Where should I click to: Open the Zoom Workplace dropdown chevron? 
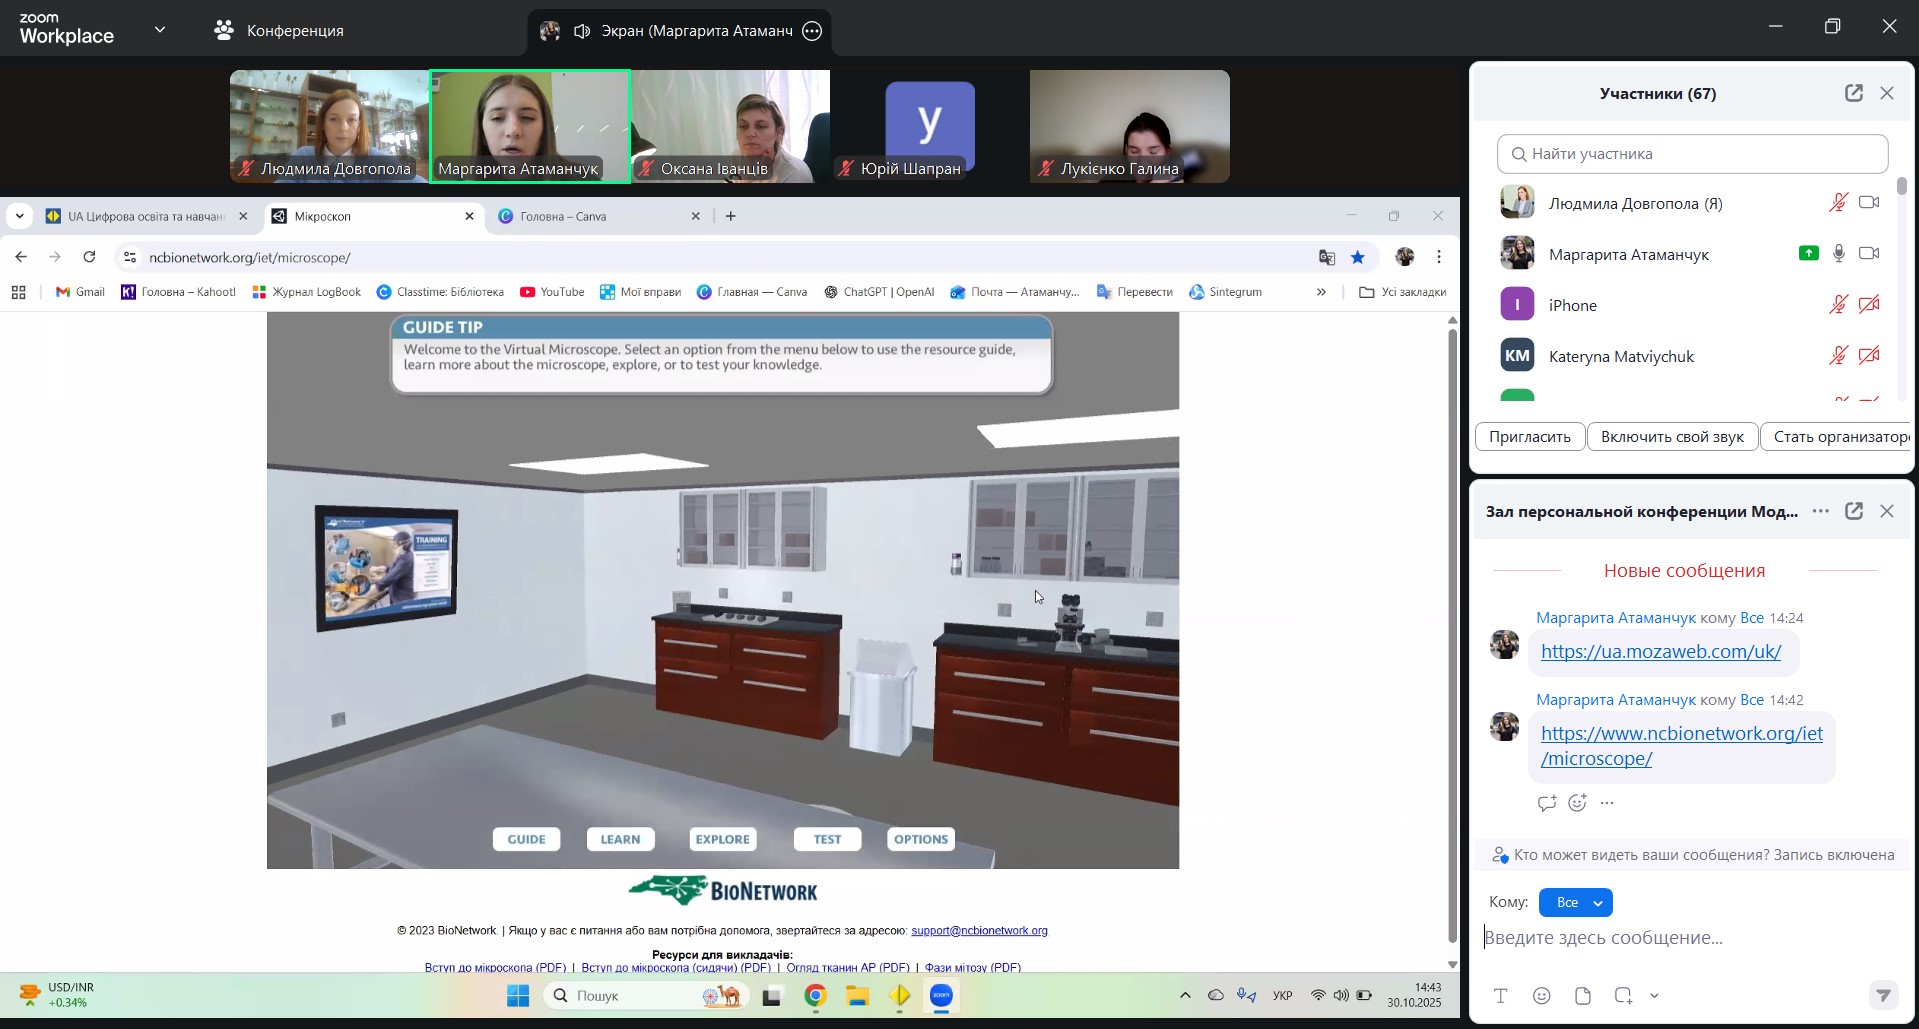[160, 30]
